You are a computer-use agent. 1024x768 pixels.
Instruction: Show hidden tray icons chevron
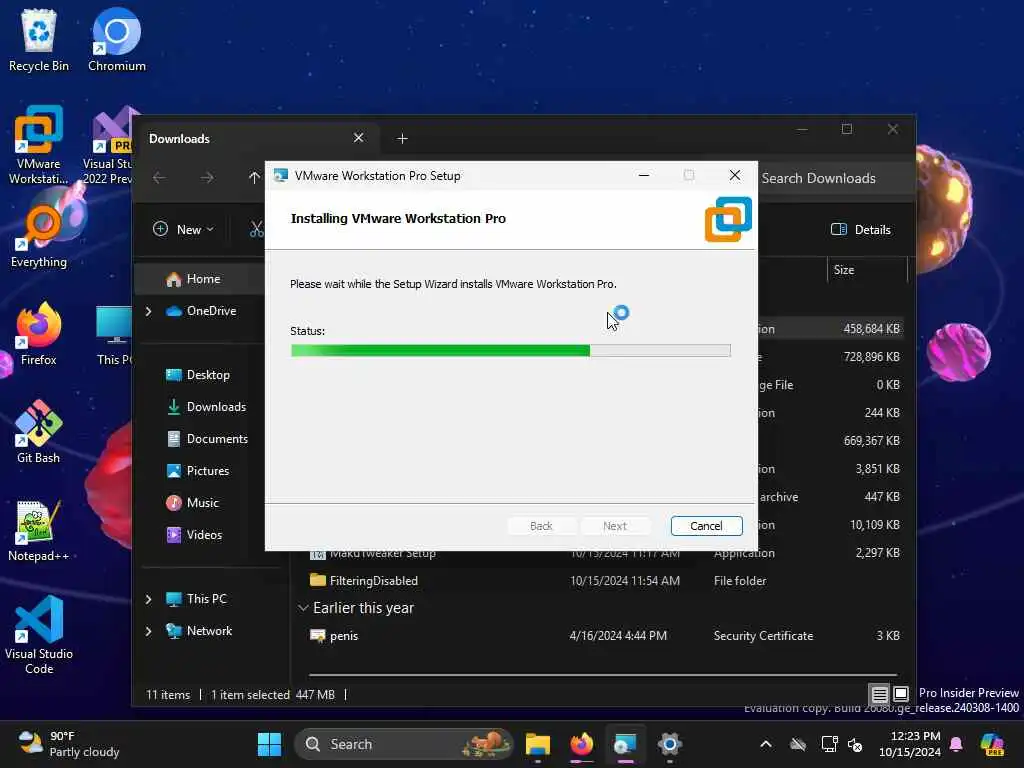765,744
